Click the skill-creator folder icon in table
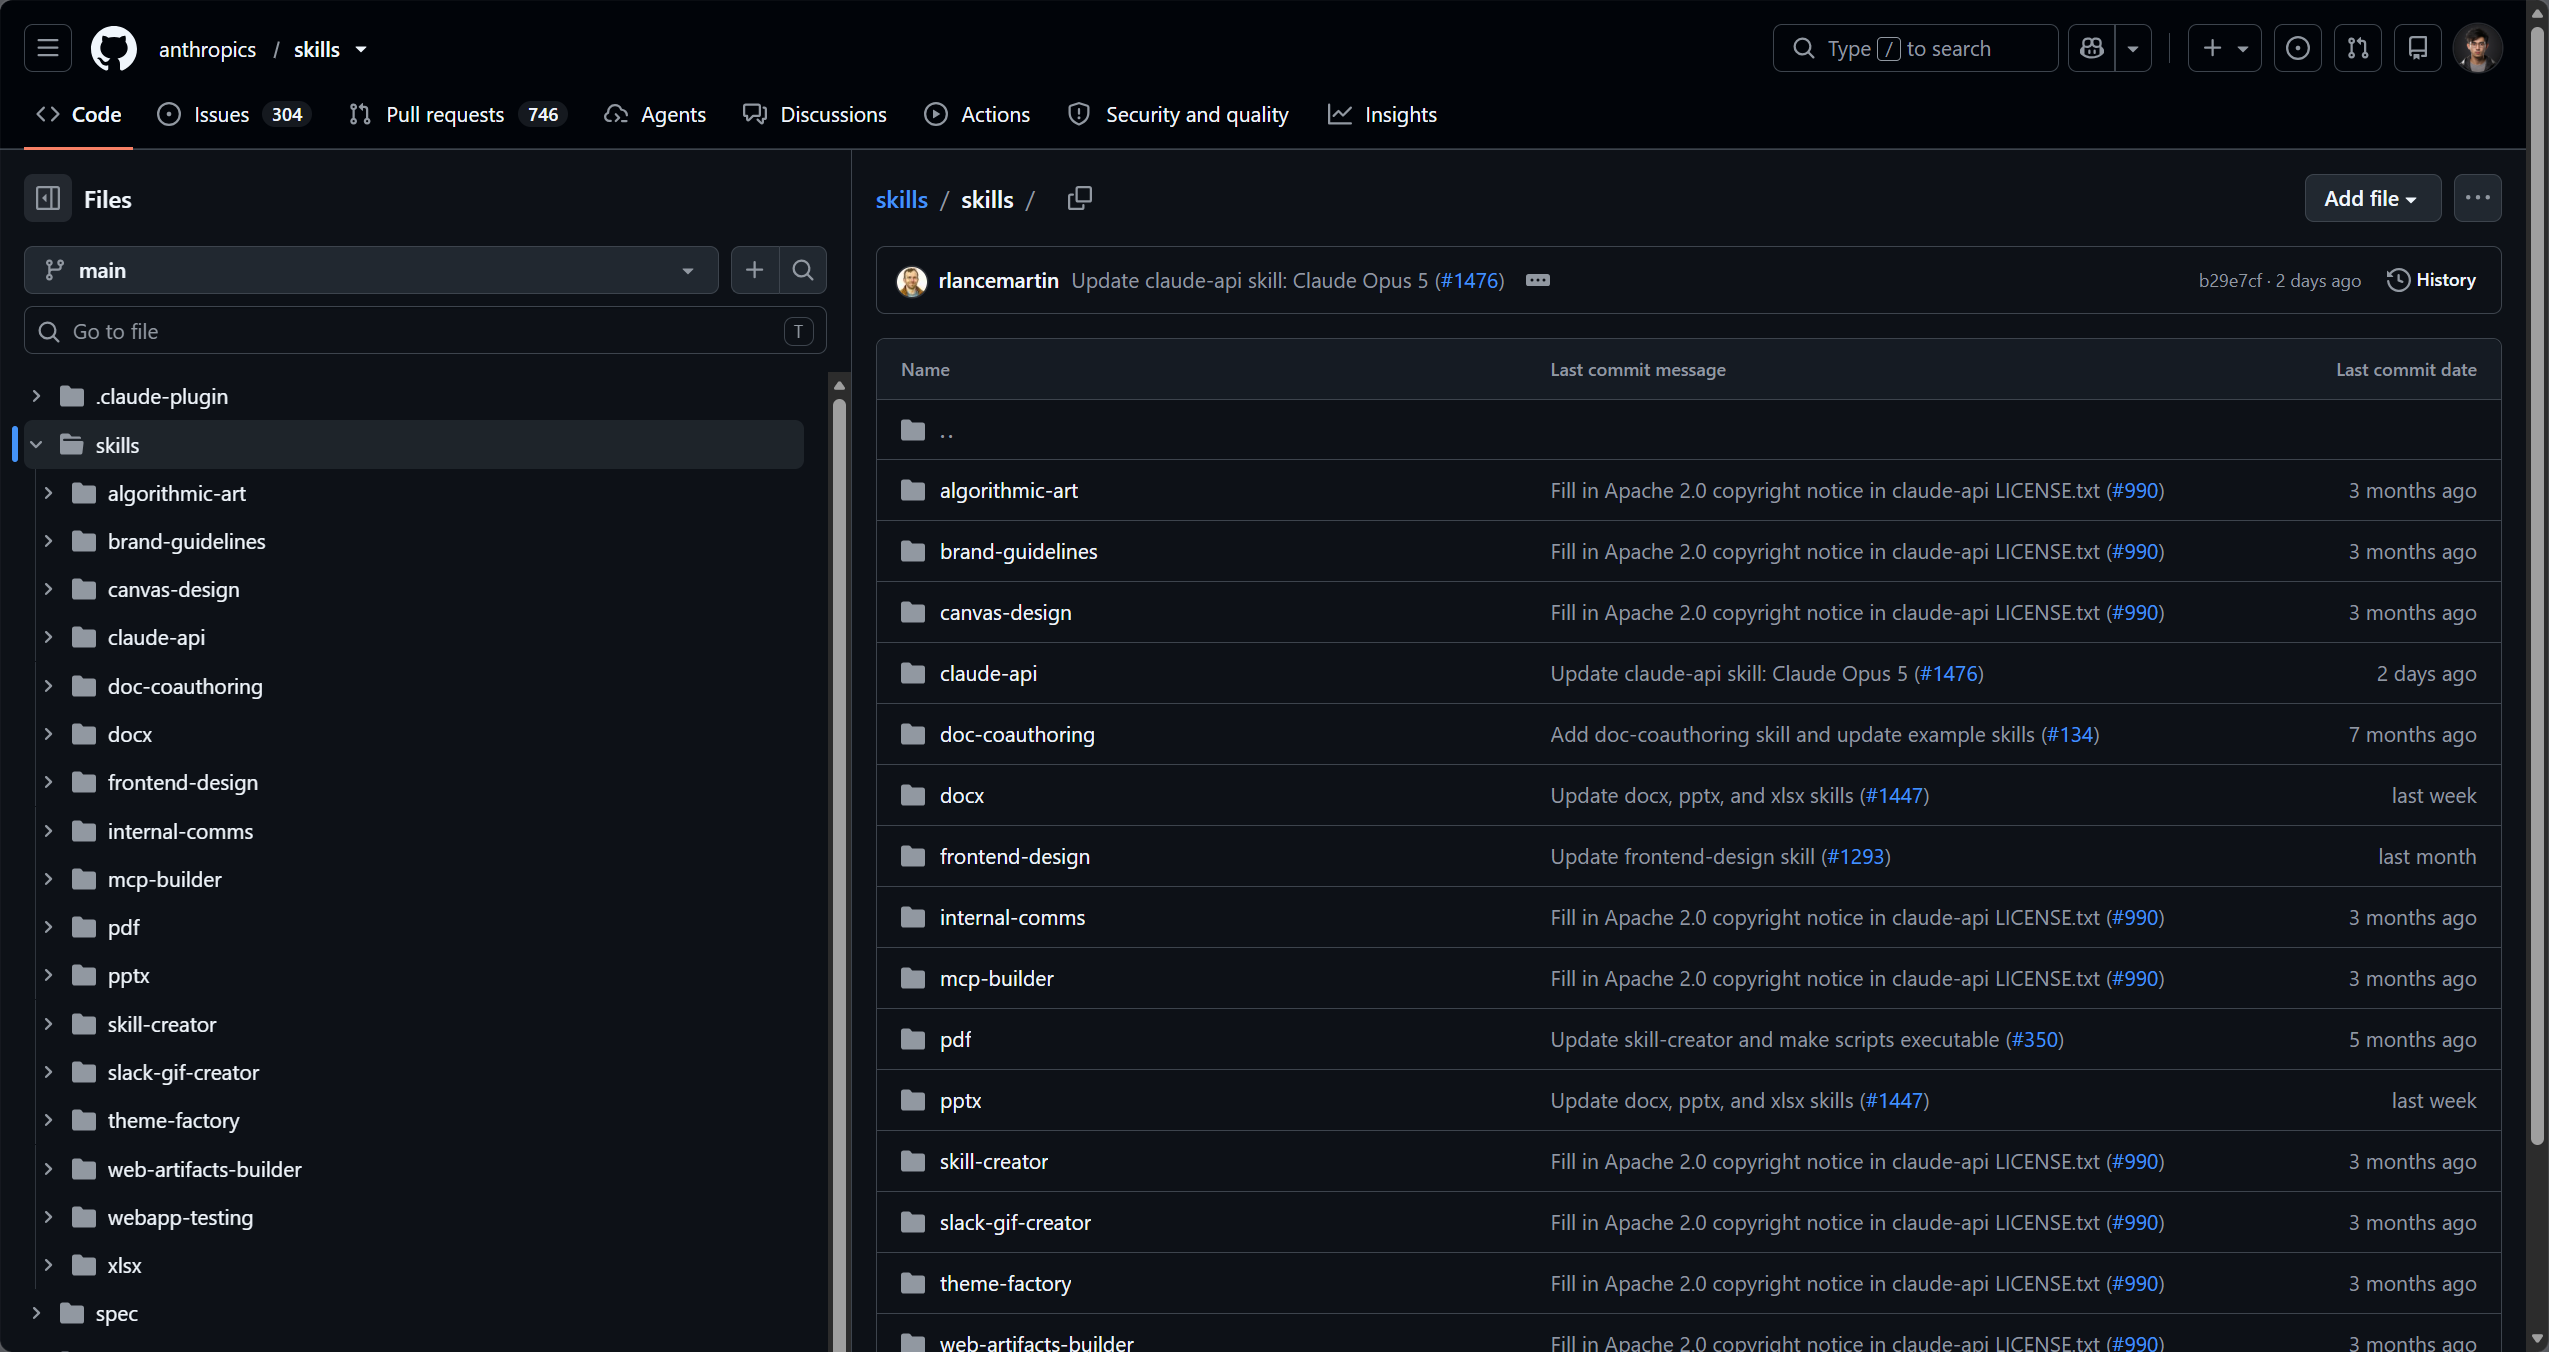This screenshot has width=2549, height=1352. 913,1161
